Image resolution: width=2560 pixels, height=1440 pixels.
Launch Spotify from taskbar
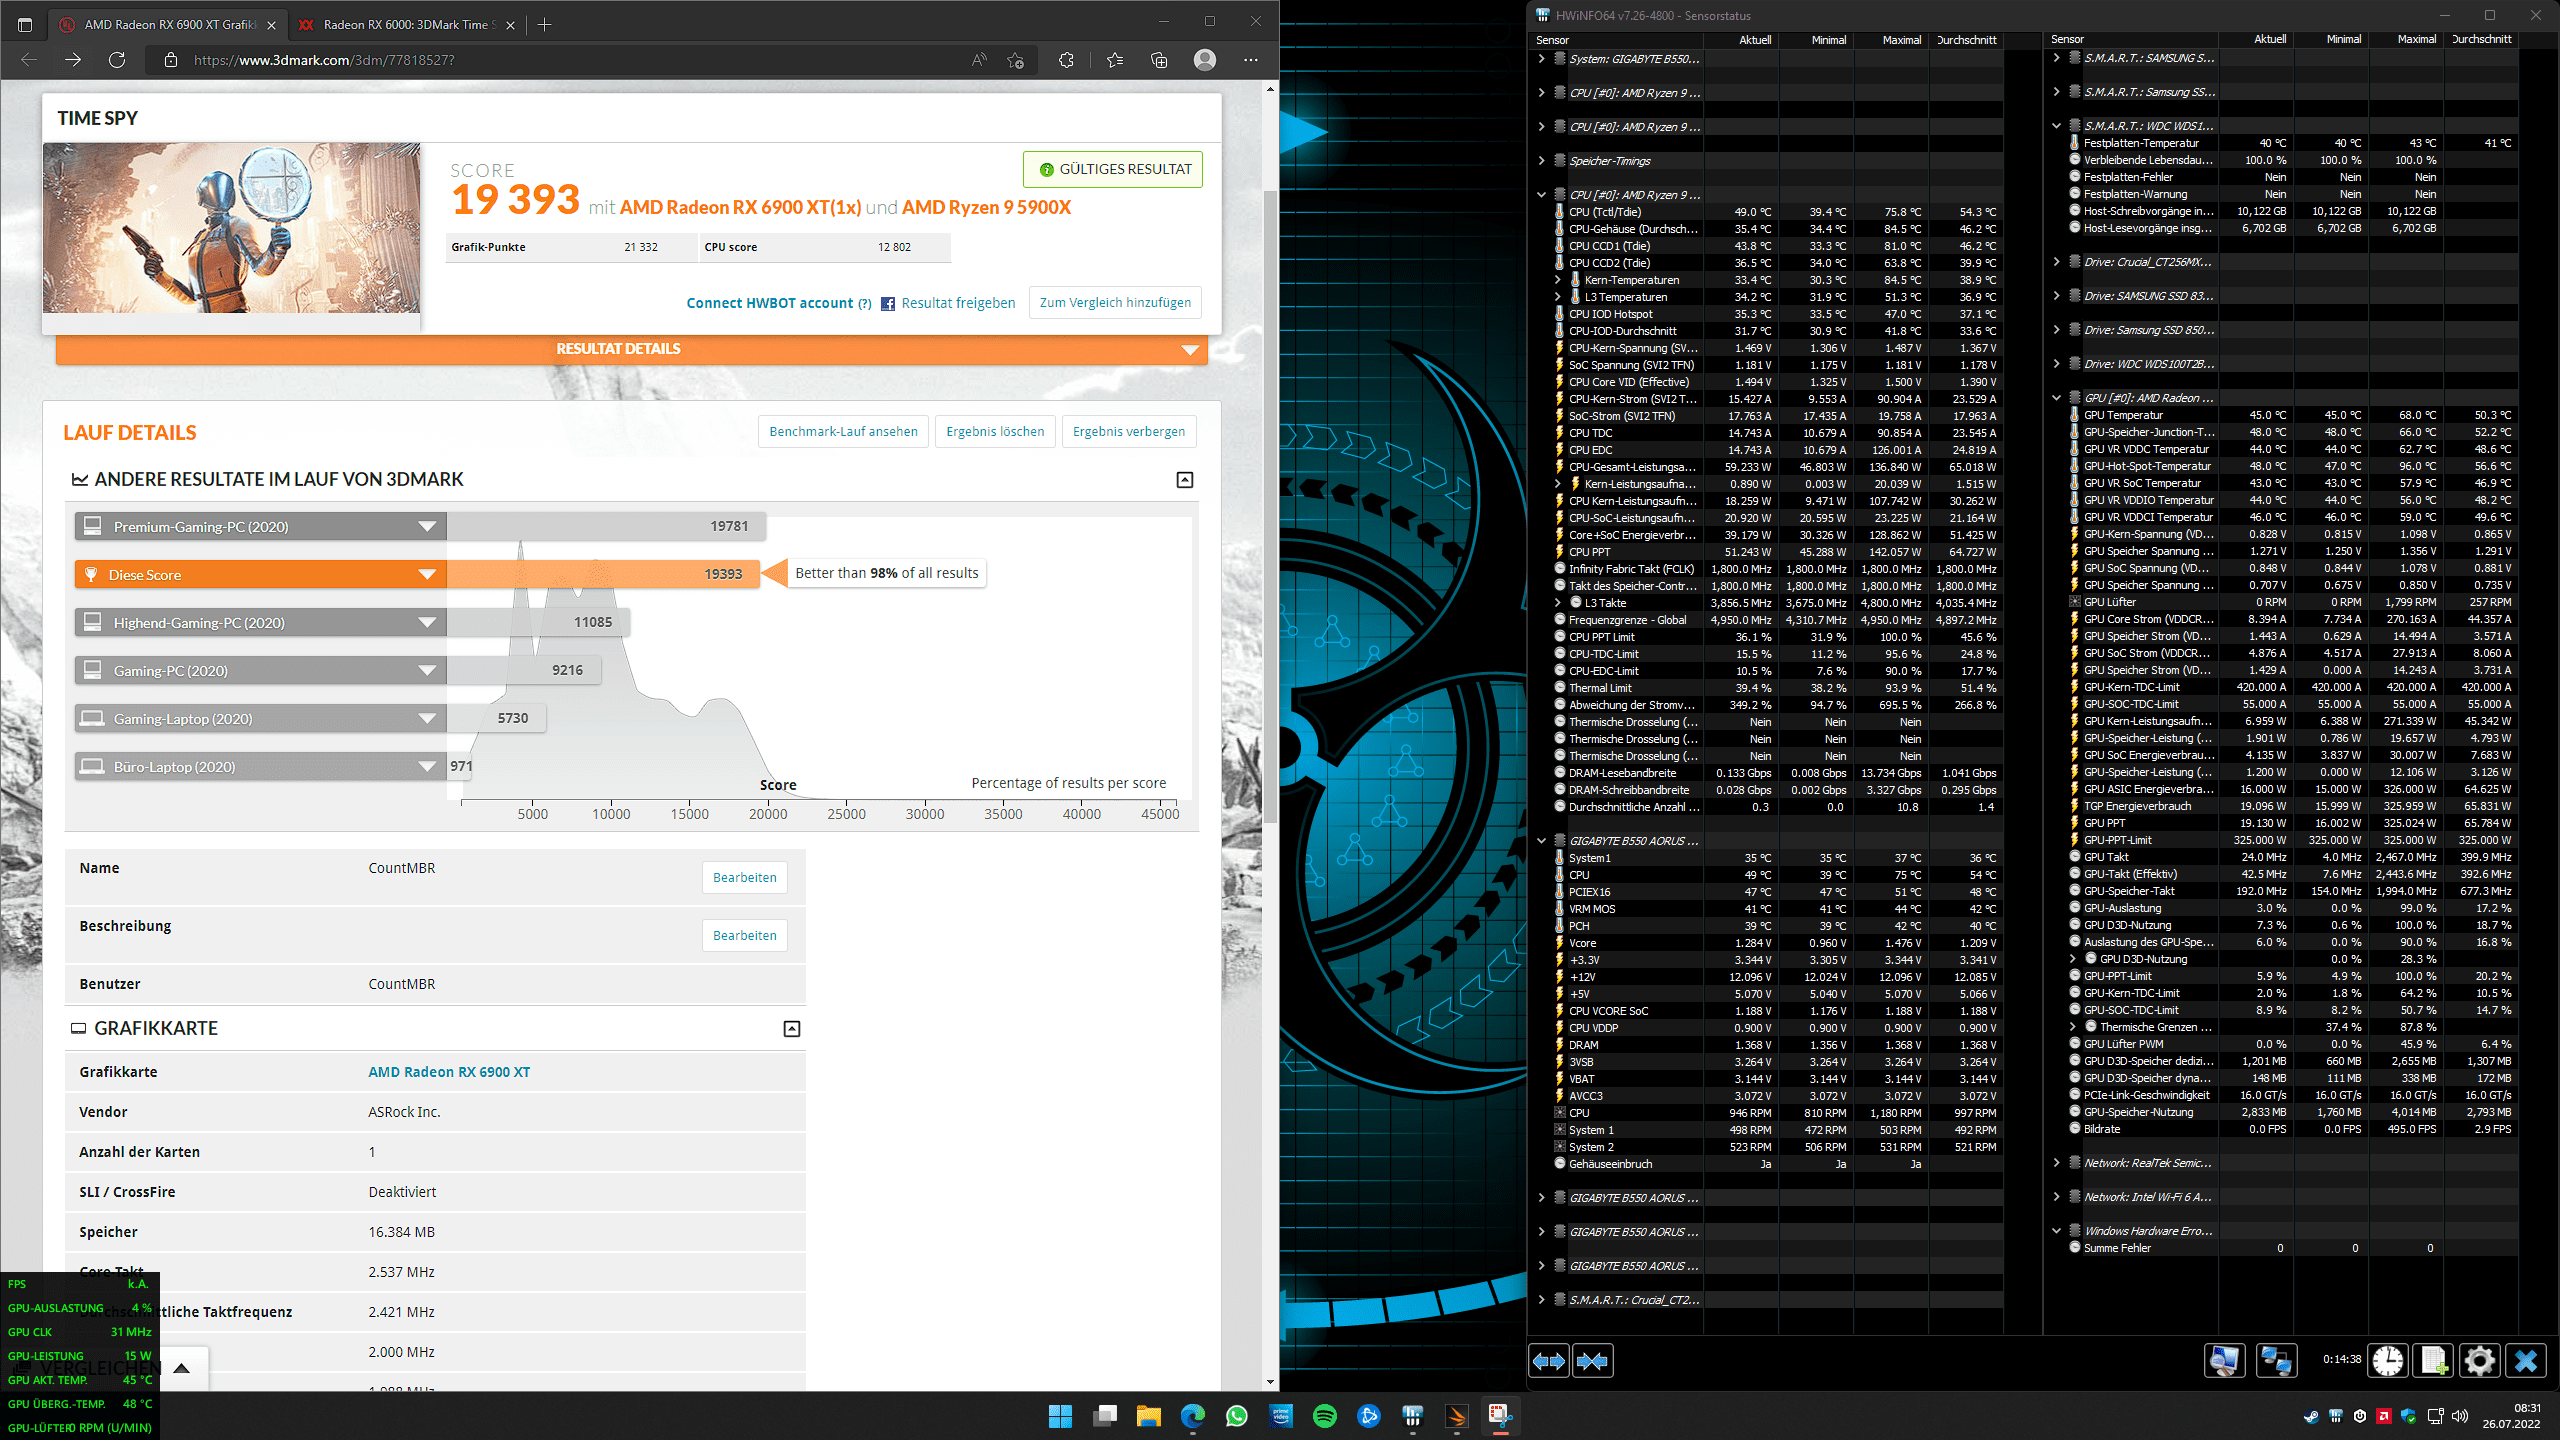pyautogui.click(x=1324, y=1415)
